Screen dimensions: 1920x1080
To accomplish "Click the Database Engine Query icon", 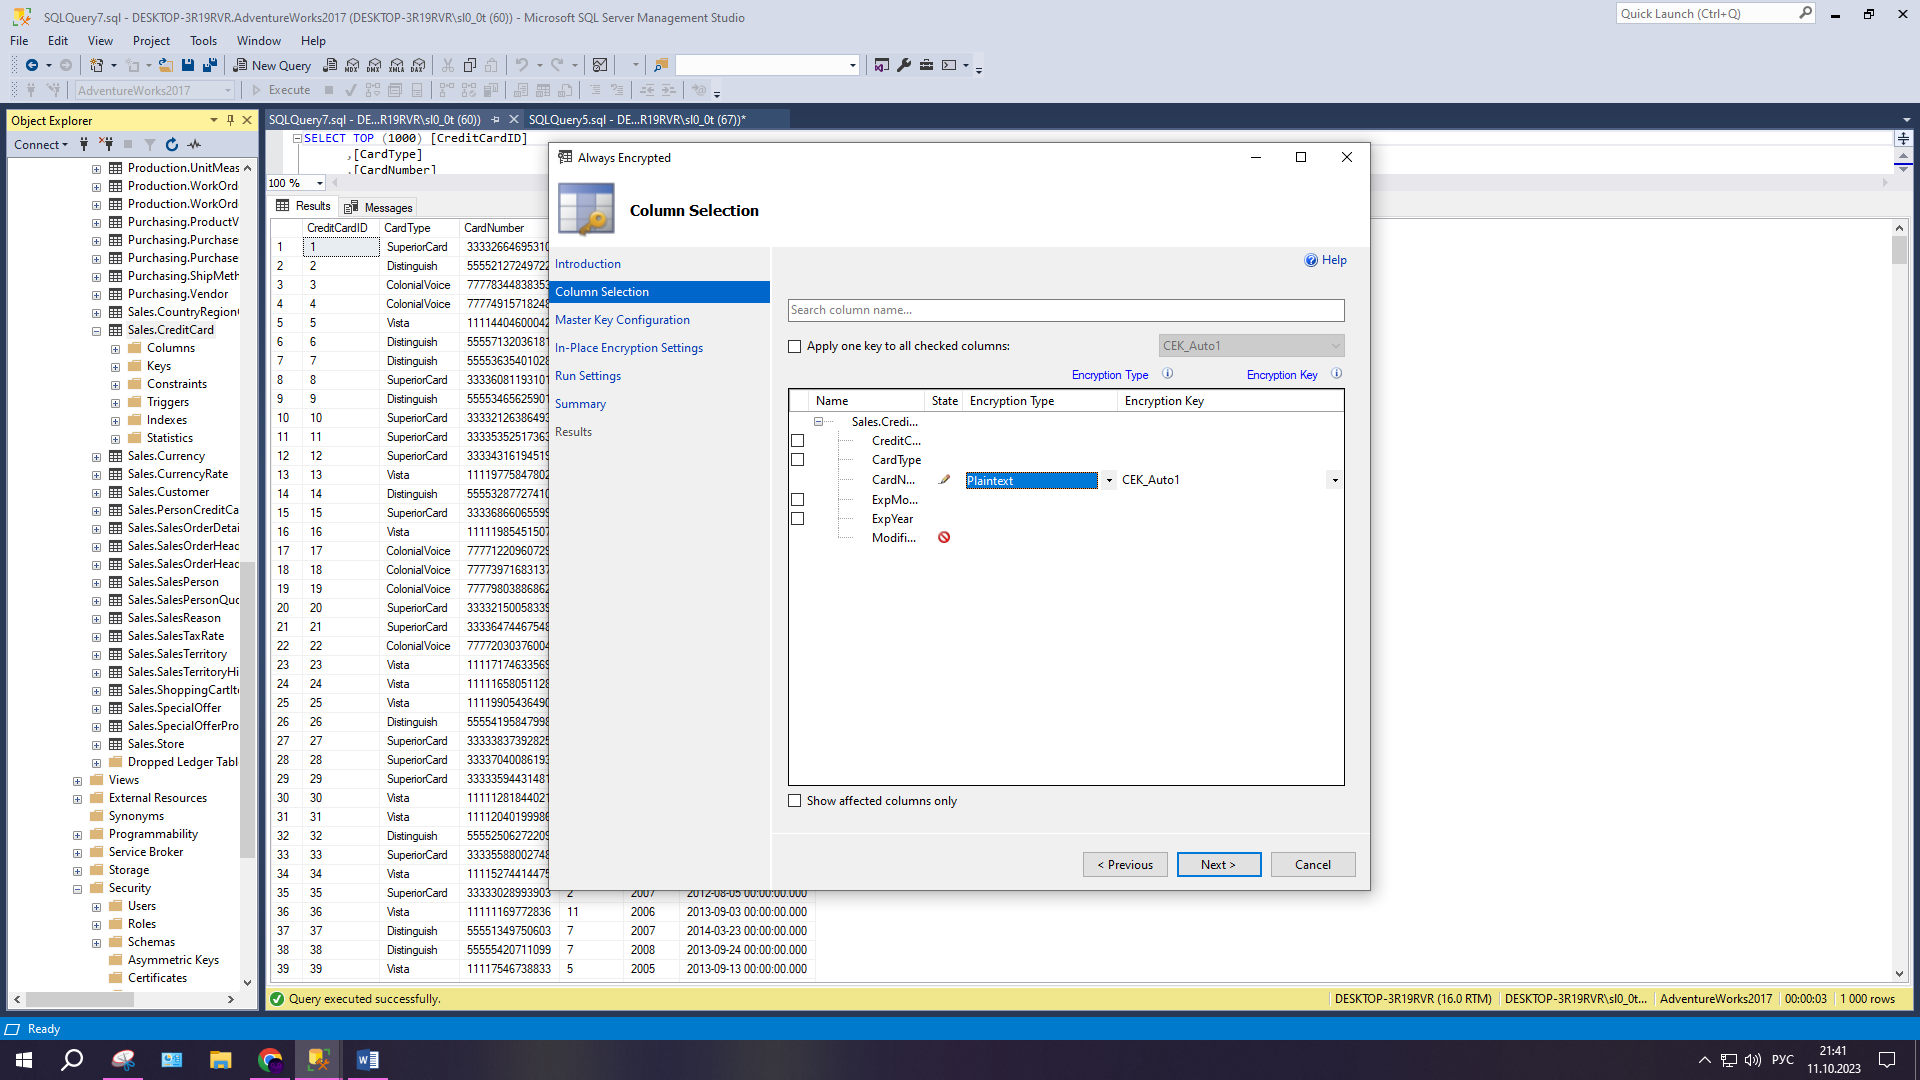I will pyautogui.click(x=330, y=65).
